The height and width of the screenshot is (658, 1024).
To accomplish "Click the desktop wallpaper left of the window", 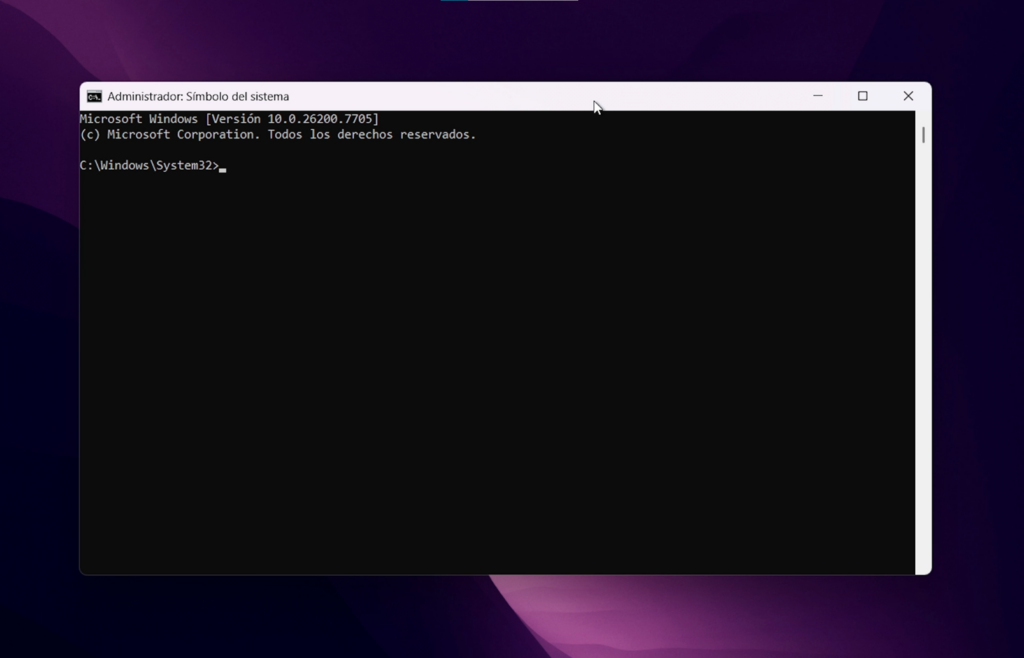I will (x=40, y=330).
